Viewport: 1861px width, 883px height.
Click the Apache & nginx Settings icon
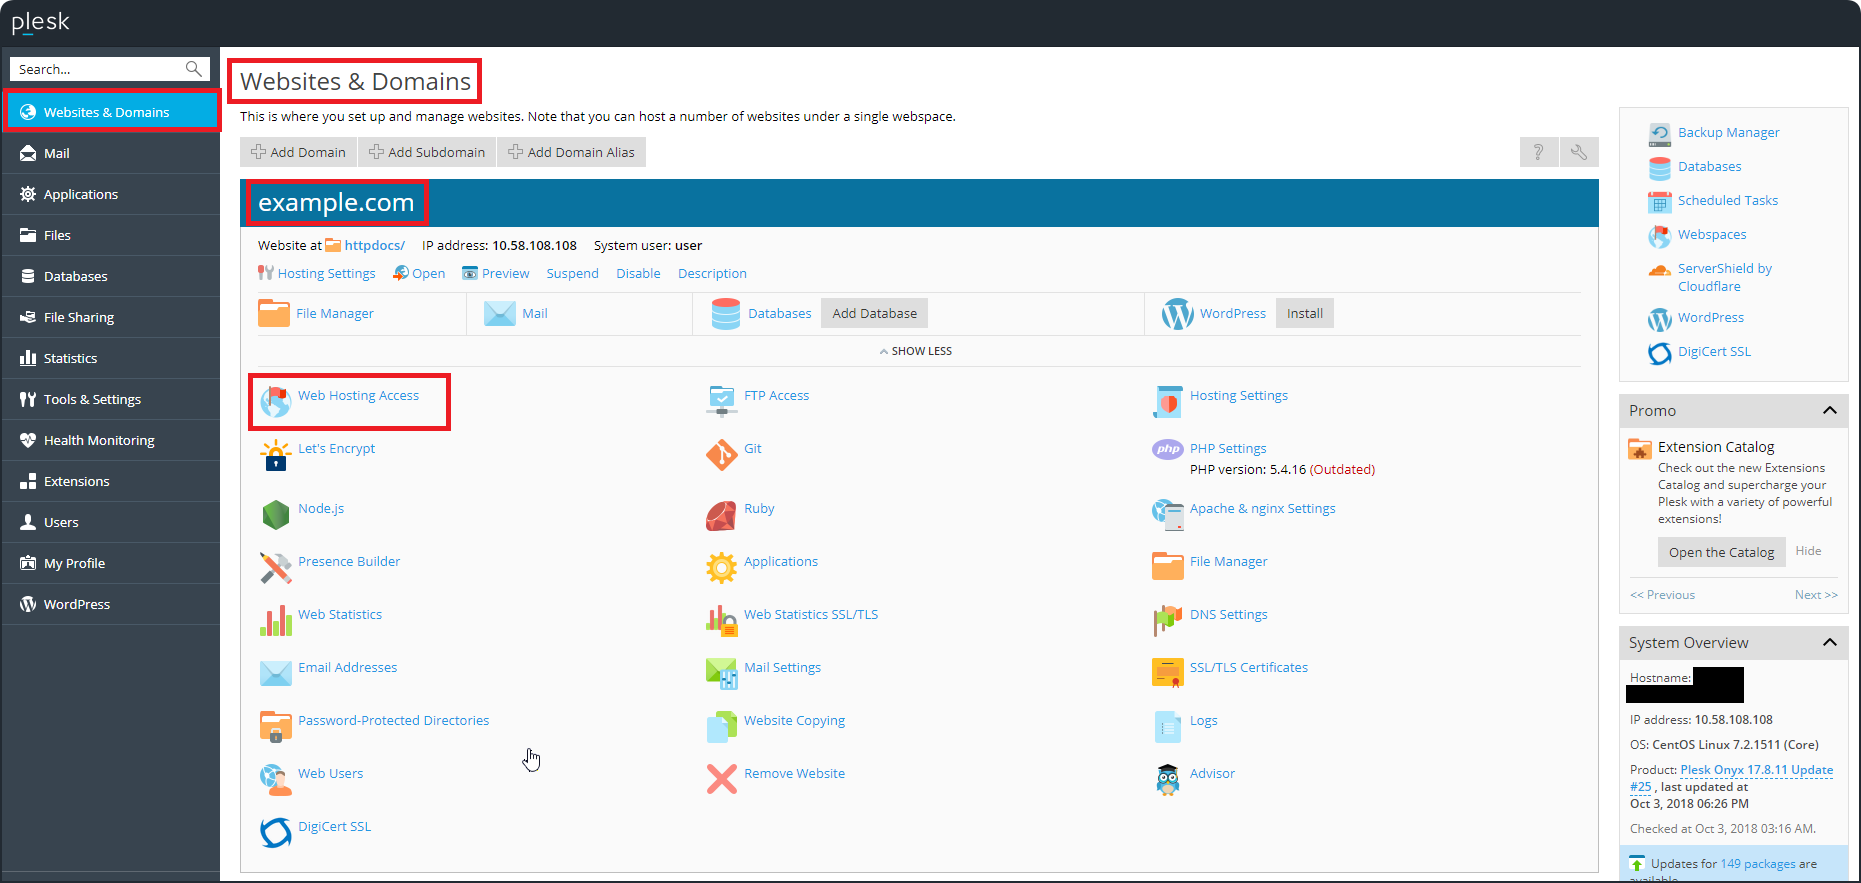[1167, 514]
